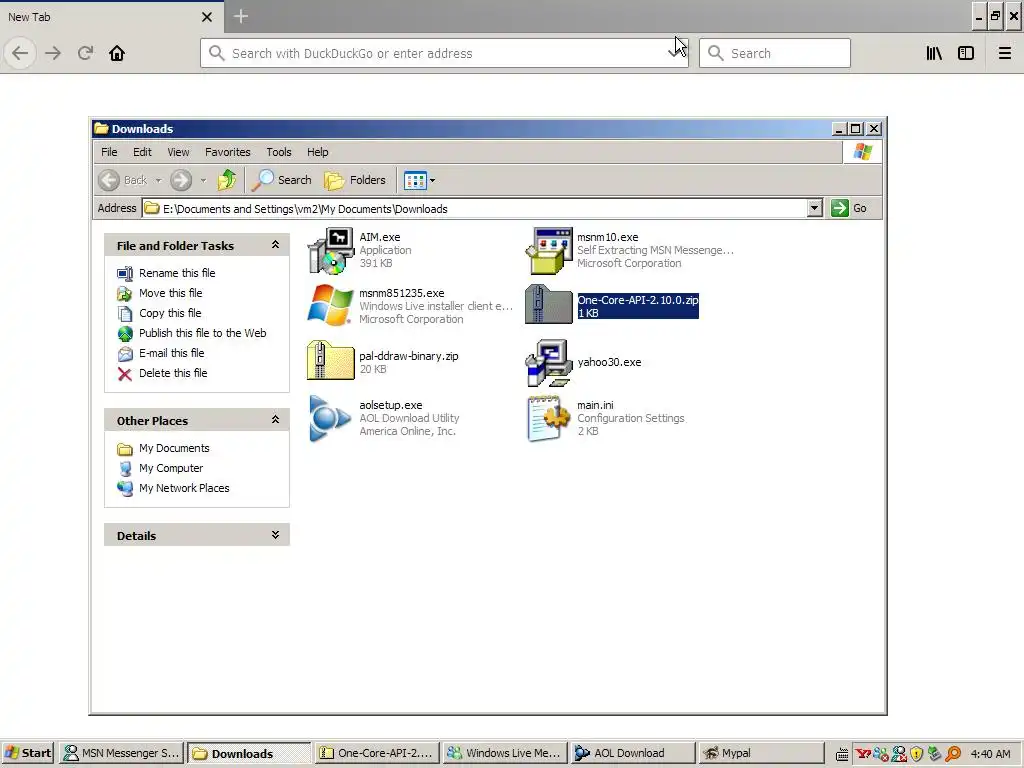
Task: Click the Downloads taskbar button
Action: 249,753
